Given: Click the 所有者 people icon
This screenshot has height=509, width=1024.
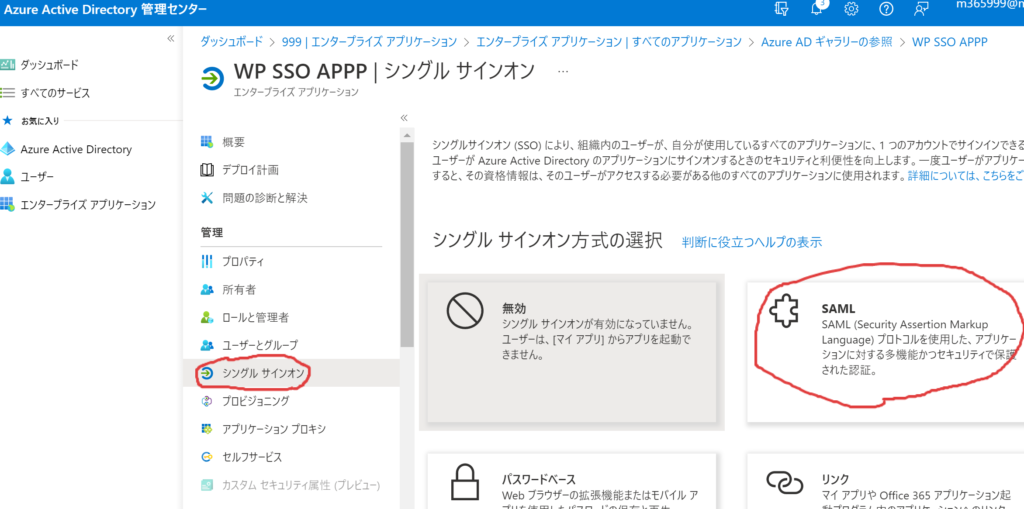Looking at the screenshot, I should 206,289.
